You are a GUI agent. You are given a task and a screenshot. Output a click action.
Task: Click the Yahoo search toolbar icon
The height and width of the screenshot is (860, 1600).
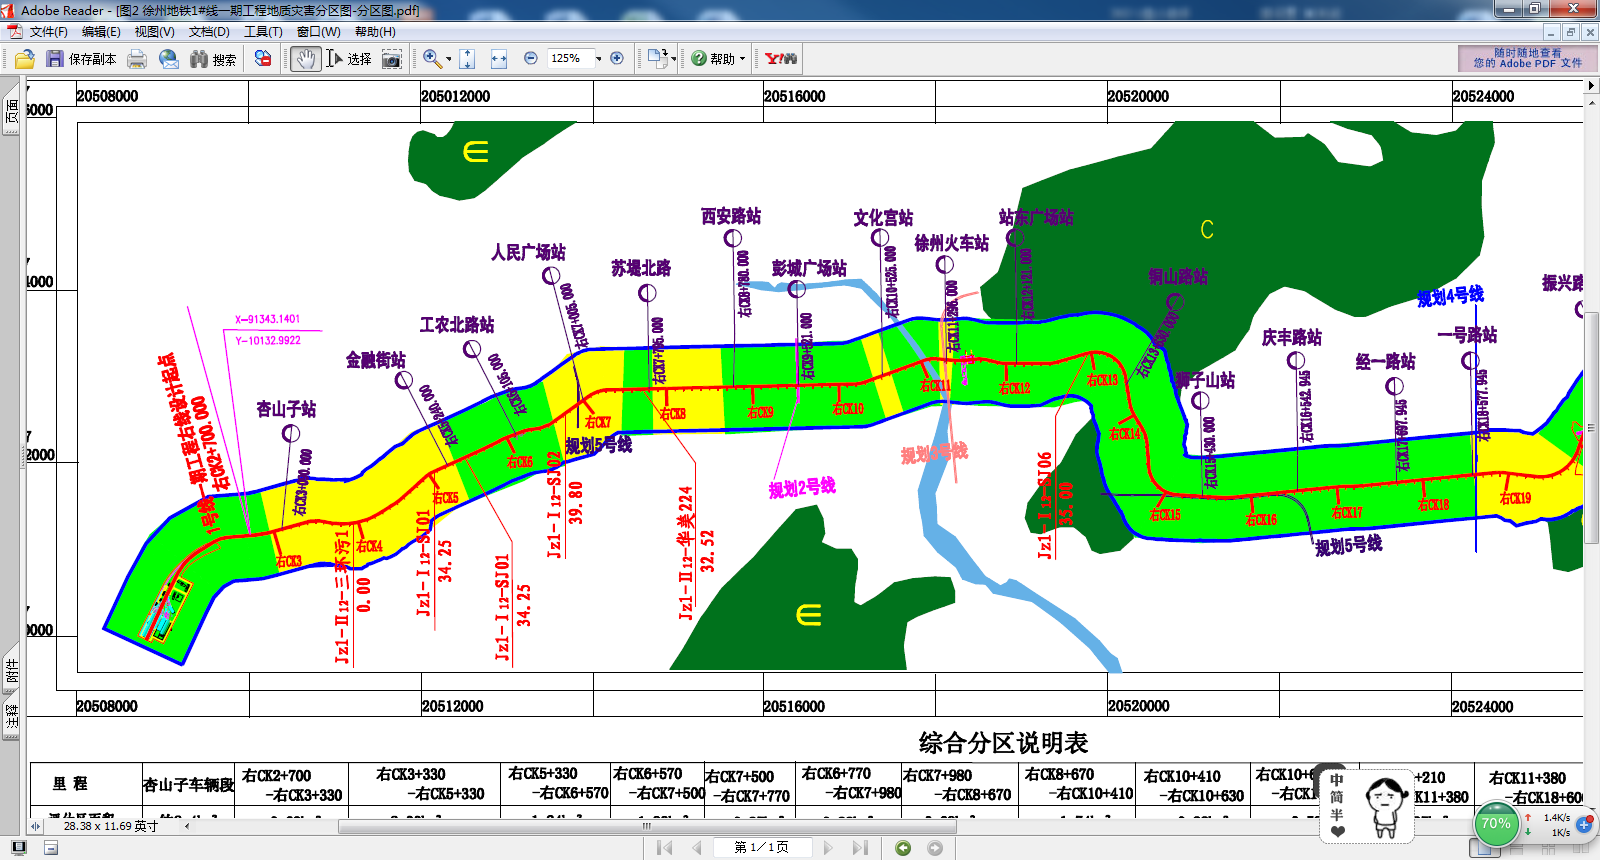click(781, 59)
